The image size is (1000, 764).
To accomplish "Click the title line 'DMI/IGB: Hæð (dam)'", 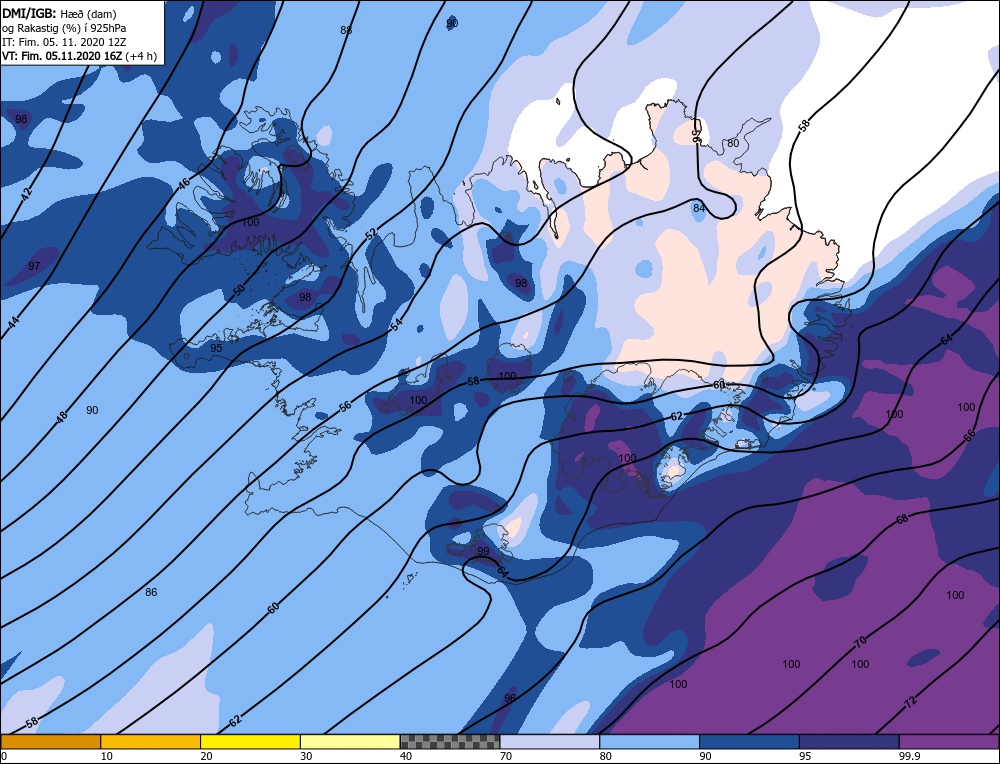I will tap(59, 13).
